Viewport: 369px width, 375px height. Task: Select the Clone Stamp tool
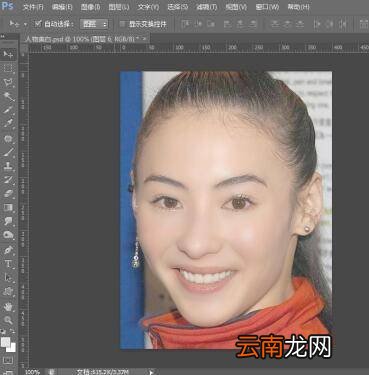pos(8,166)
